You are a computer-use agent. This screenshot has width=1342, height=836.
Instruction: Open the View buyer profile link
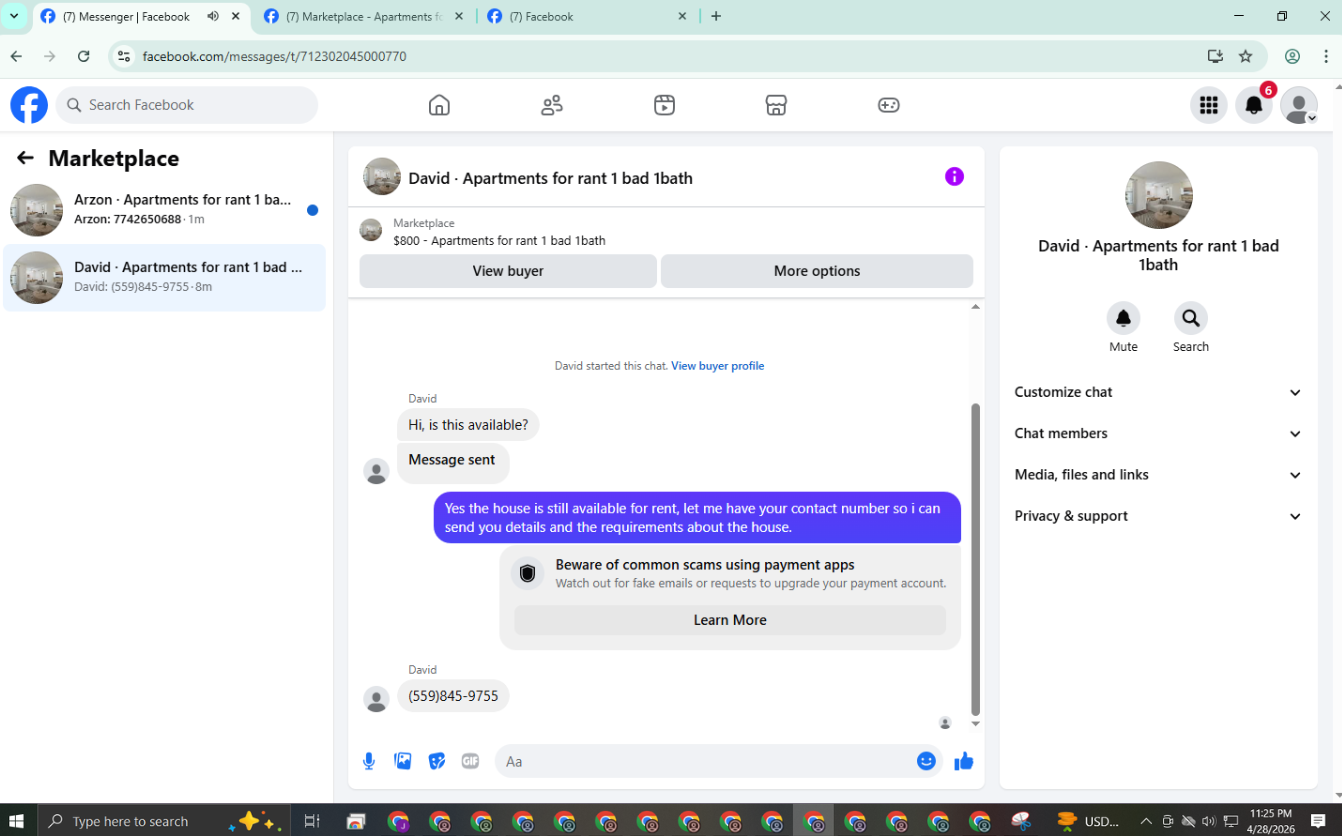pos(717,366)
